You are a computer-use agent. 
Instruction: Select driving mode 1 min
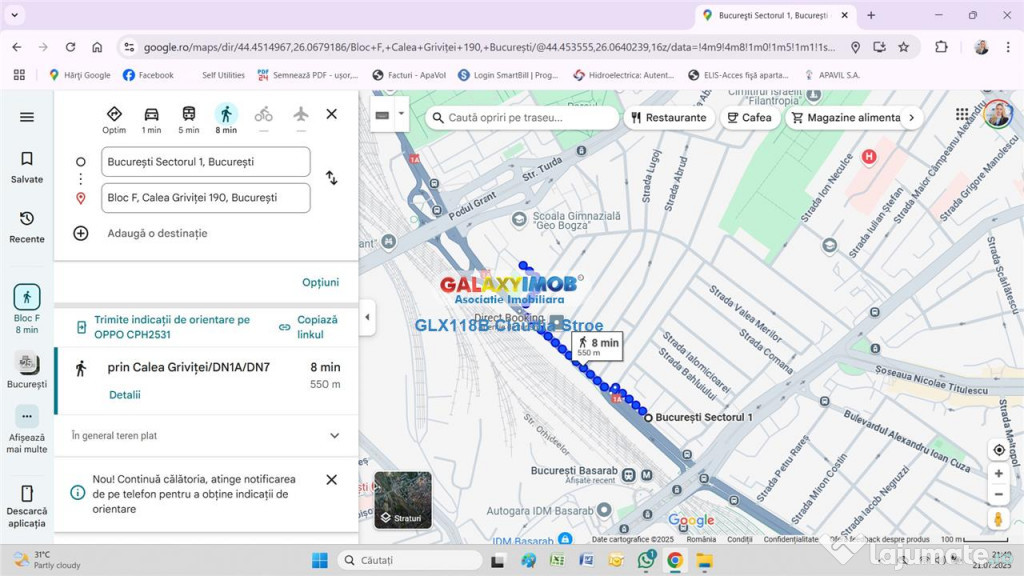coord(152,120)
